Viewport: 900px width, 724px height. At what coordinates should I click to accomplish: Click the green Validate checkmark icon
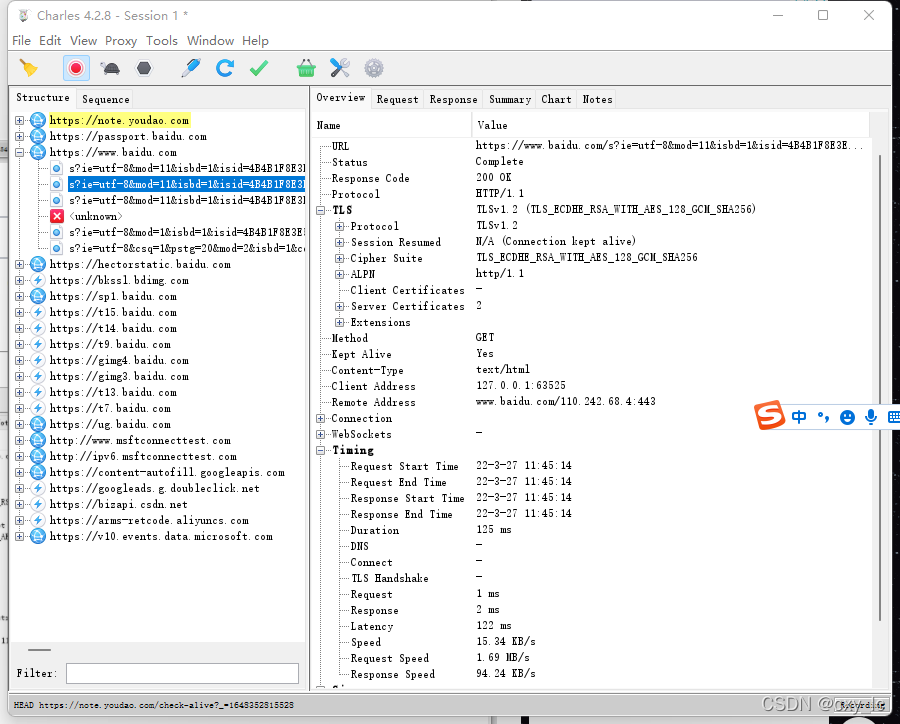click(x=259, y=68)
